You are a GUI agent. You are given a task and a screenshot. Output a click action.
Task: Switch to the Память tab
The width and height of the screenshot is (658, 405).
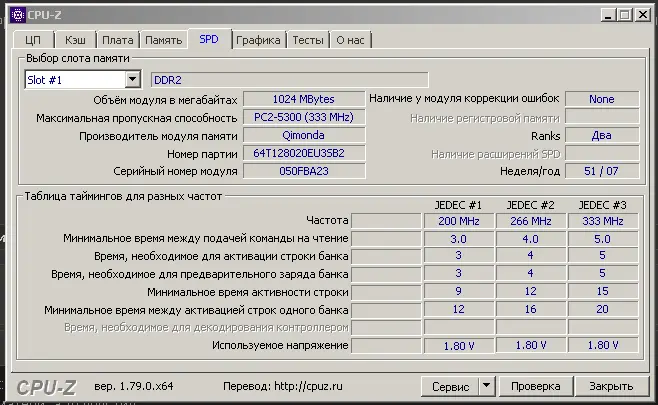tap(164, 40)
